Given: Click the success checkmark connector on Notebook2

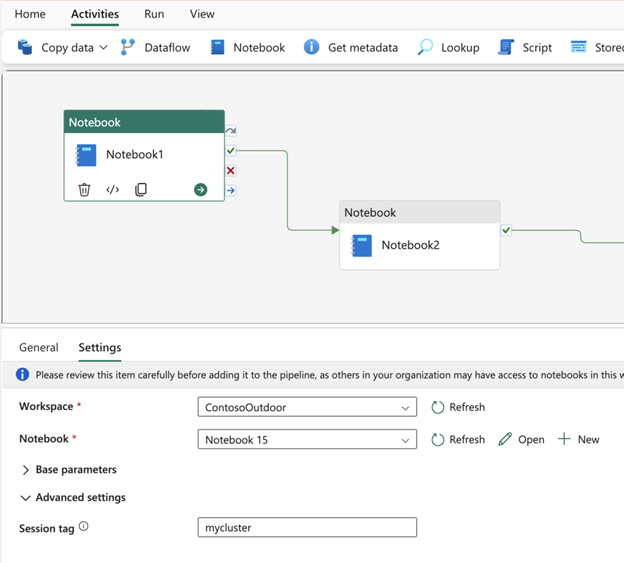Looking at the screenshot, I should pos(506,230).
